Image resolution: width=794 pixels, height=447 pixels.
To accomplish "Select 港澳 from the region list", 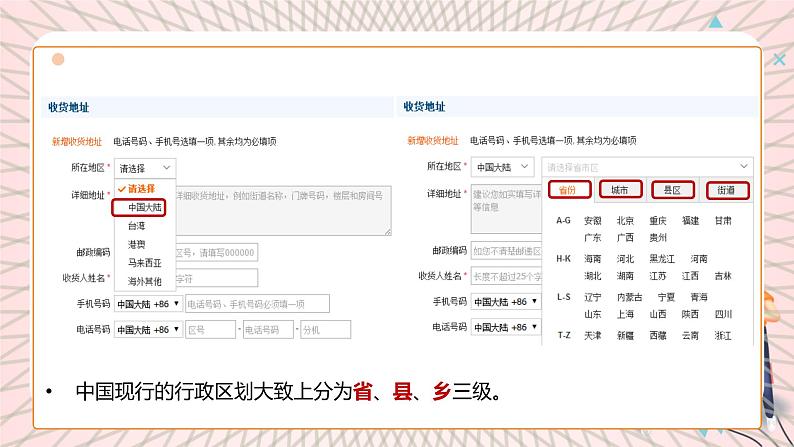I will (137, 245).
